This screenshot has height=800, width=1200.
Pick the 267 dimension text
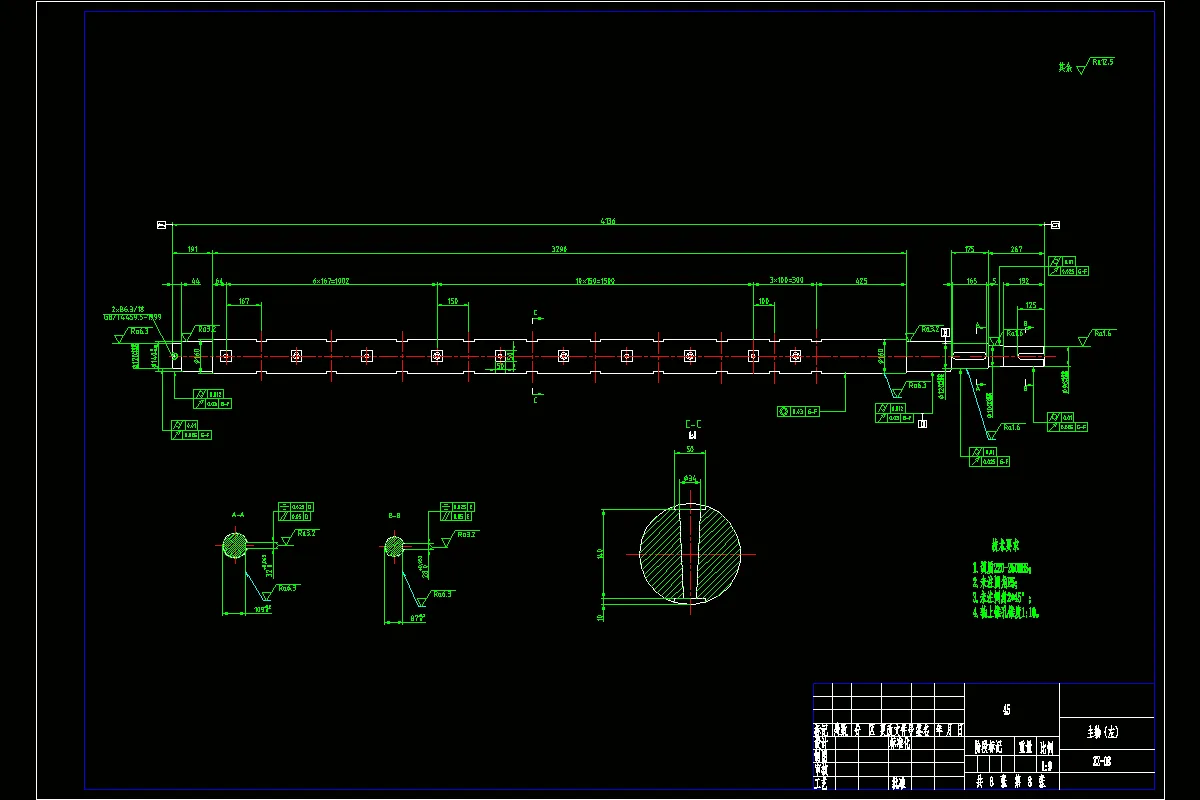click(1016, 249)
